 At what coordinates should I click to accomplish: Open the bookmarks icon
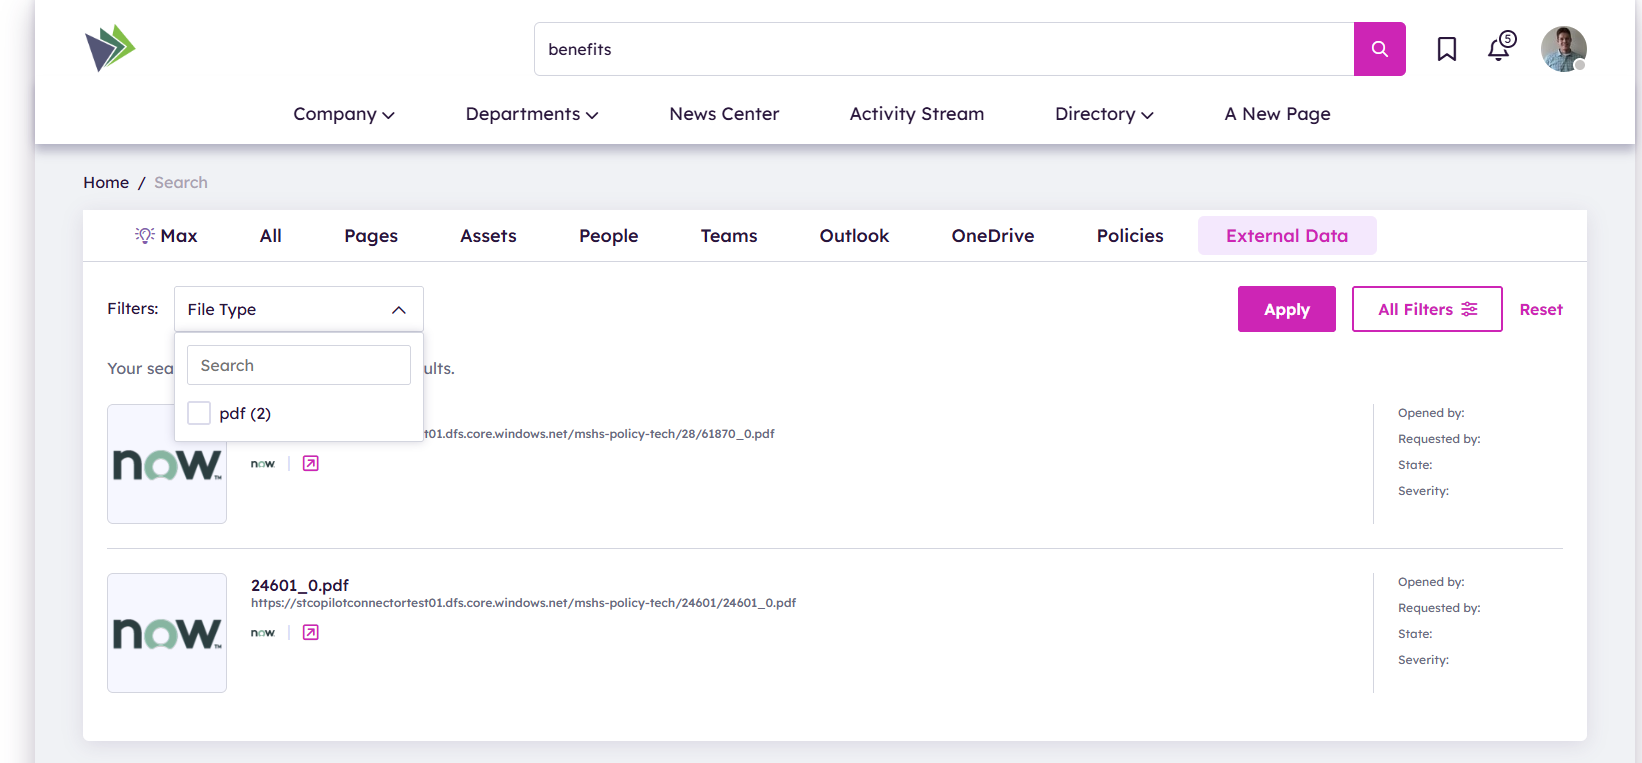pos(1446,49)
